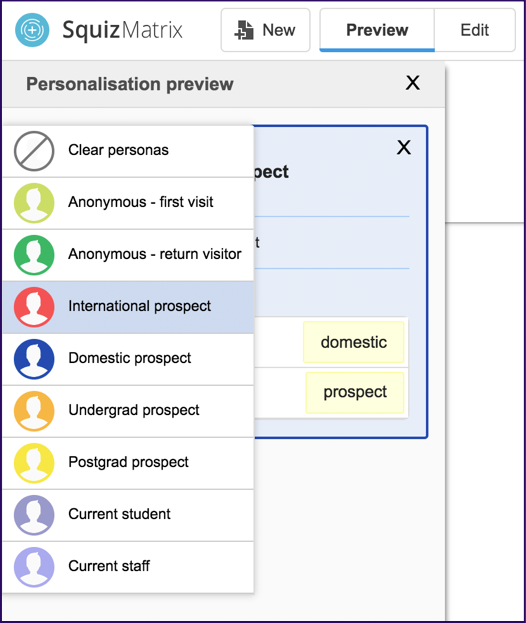Select the lime green Anonymous first visit avatar
526x623 pixels.
[x=34, y=203]
